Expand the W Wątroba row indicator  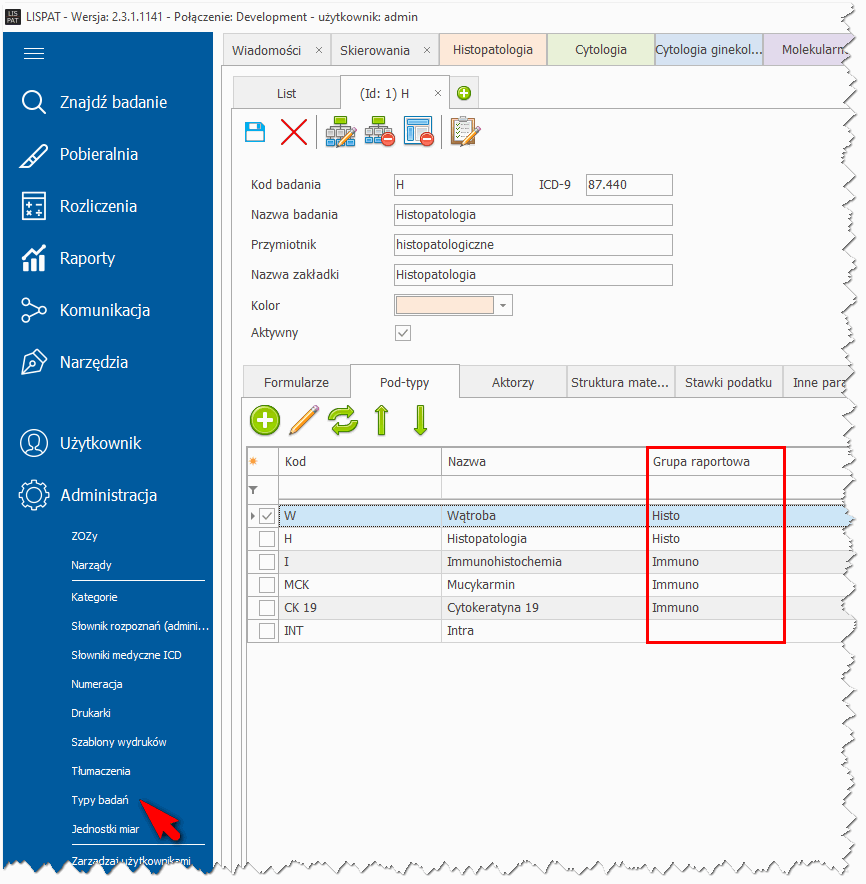[252, 516]
